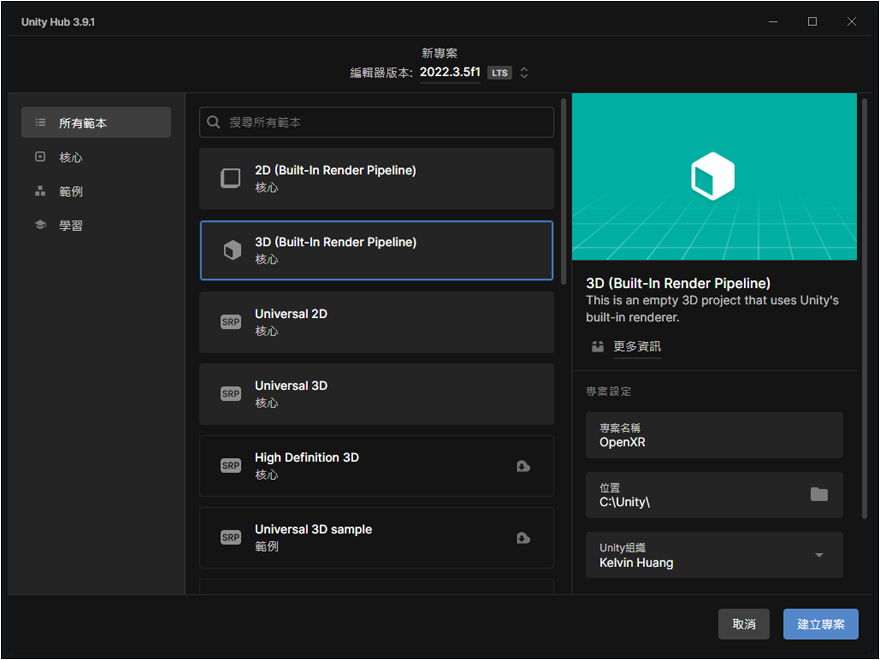The width and height of the screenshot is (880, 660).
Task: Choose the 2D (Built-In Render Pipeline) template
Action: pyautogui.click(x=377, y=178)
